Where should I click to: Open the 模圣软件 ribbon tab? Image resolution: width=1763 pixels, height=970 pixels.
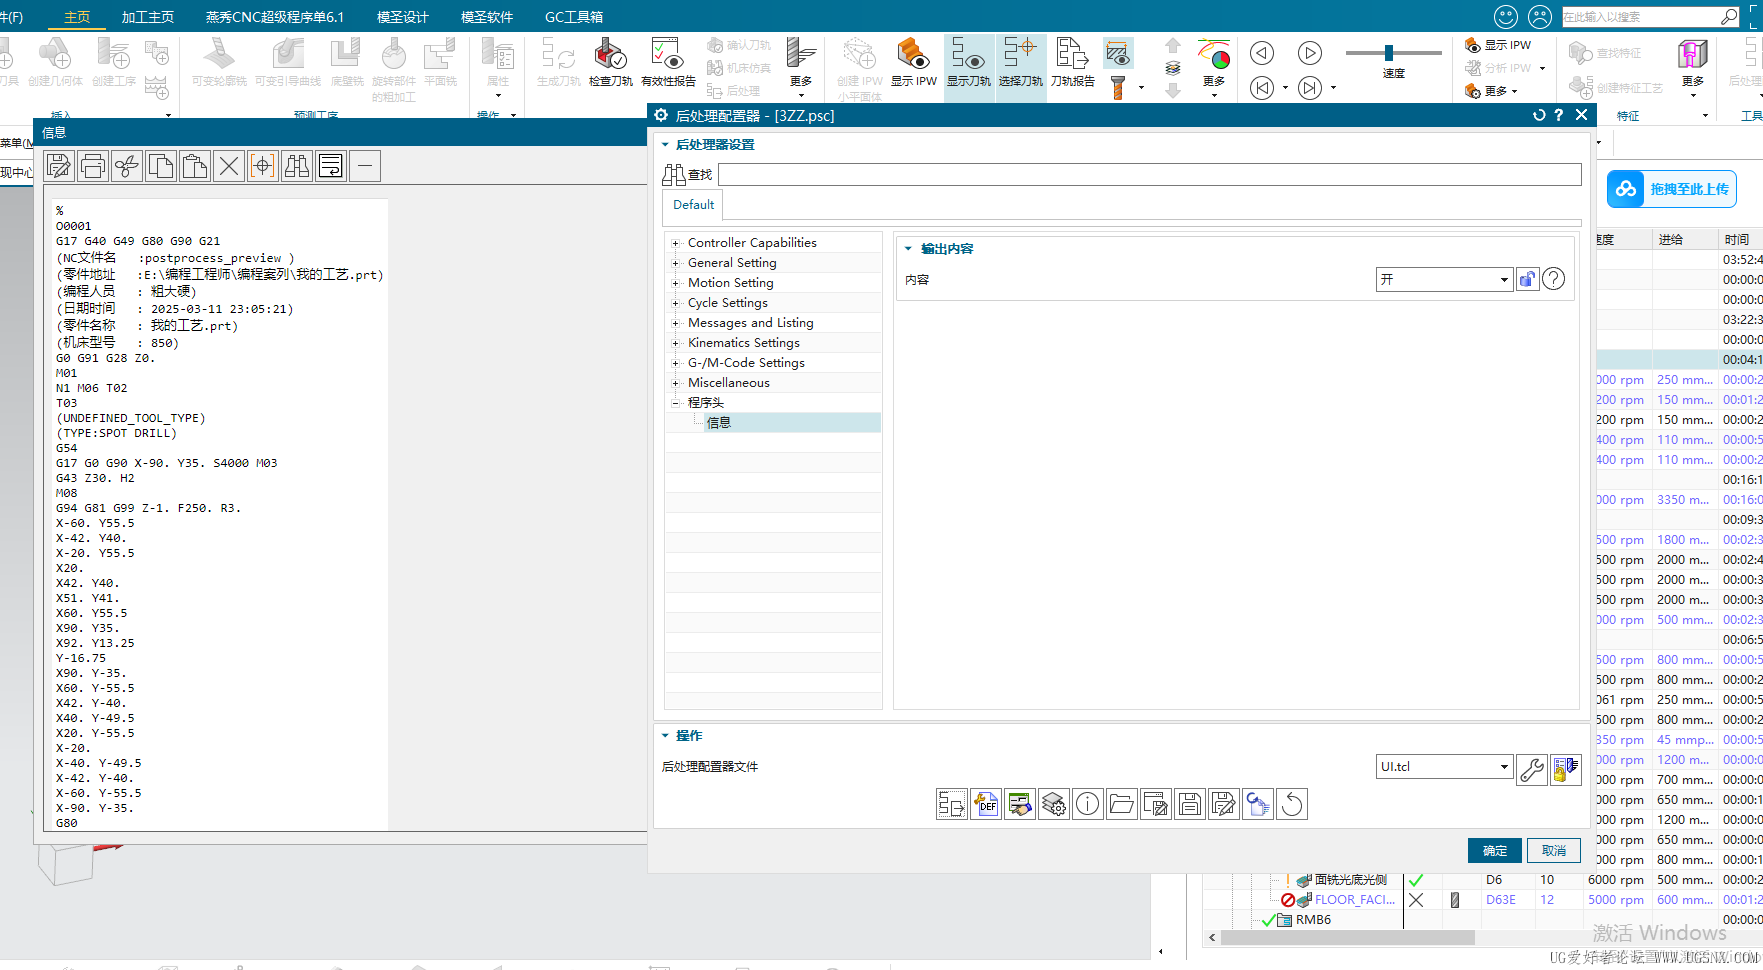click(x=487, y=17)
